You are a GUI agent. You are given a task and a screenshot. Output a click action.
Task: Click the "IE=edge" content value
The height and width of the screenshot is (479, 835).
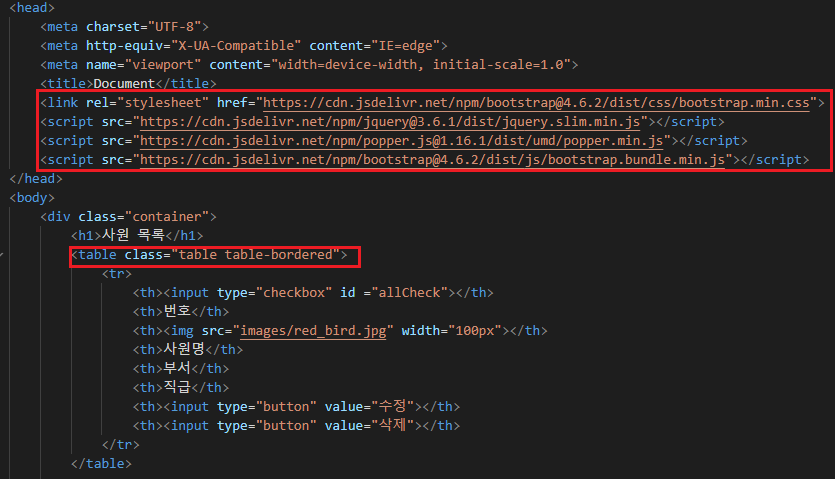point(406,46)
